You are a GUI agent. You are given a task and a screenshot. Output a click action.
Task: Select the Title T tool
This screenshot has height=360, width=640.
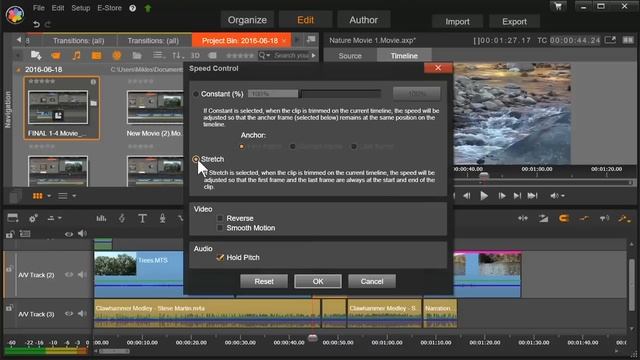point(142,219)
